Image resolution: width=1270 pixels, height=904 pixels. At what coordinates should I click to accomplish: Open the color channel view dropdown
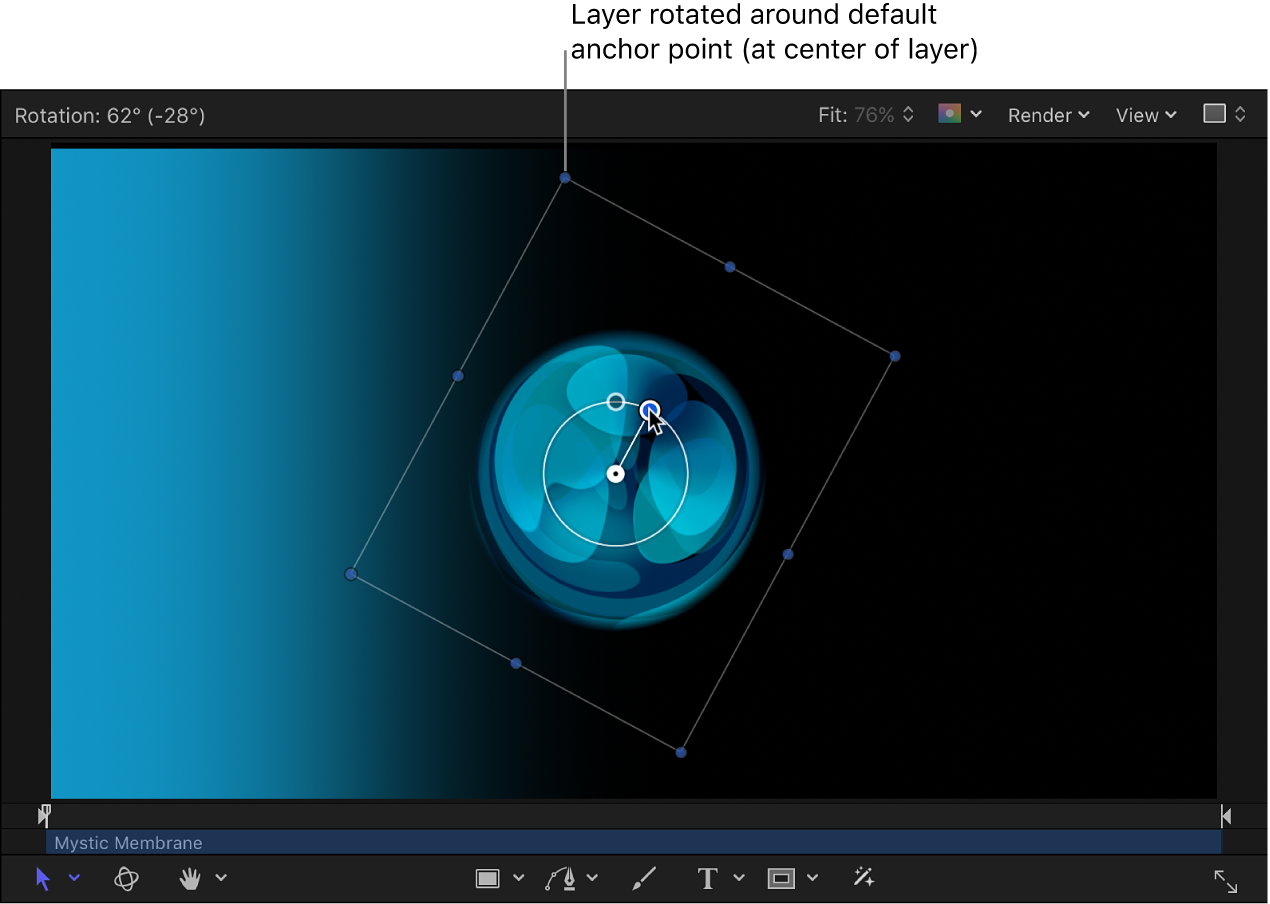click(x=977, y=113)
